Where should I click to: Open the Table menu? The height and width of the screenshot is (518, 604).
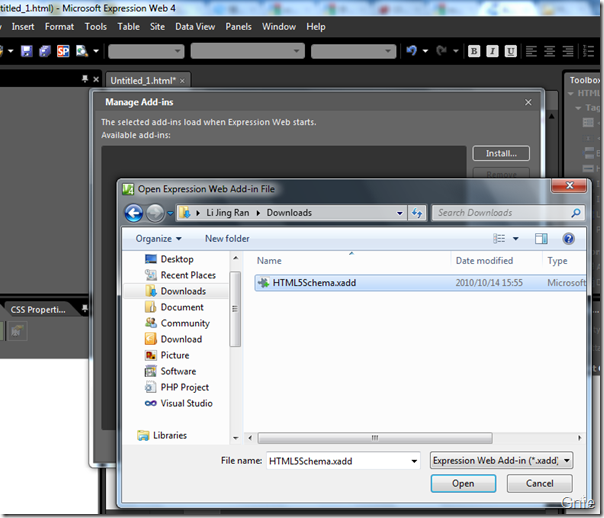pyautogui.click(x=128, y=27)
